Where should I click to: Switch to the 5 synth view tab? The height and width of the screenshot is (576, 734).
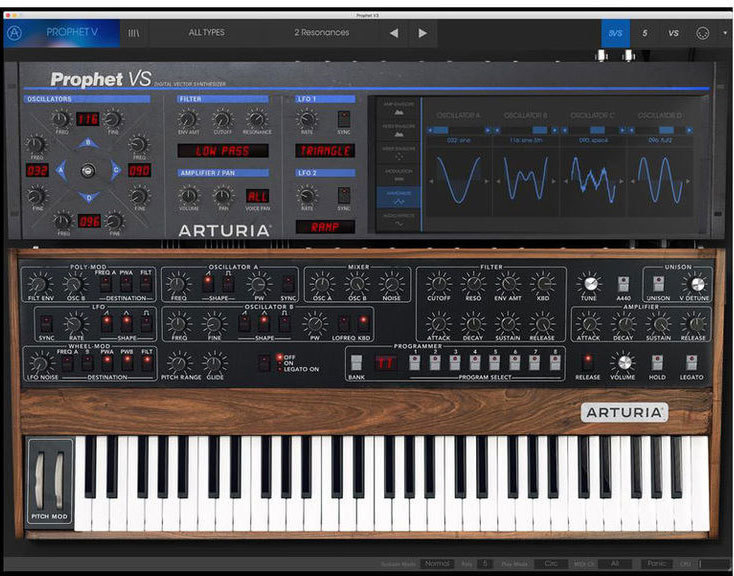point(645,33)
